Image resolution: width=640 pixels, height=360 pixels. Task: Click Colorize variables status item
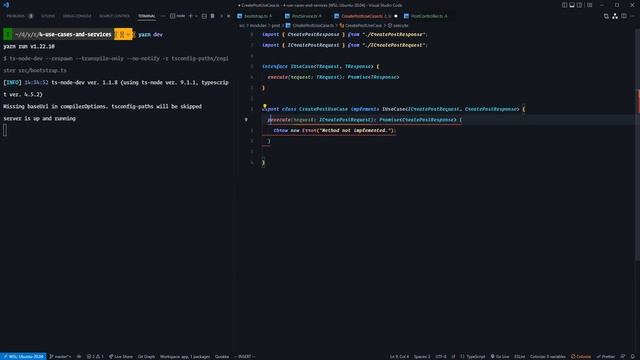548,356
